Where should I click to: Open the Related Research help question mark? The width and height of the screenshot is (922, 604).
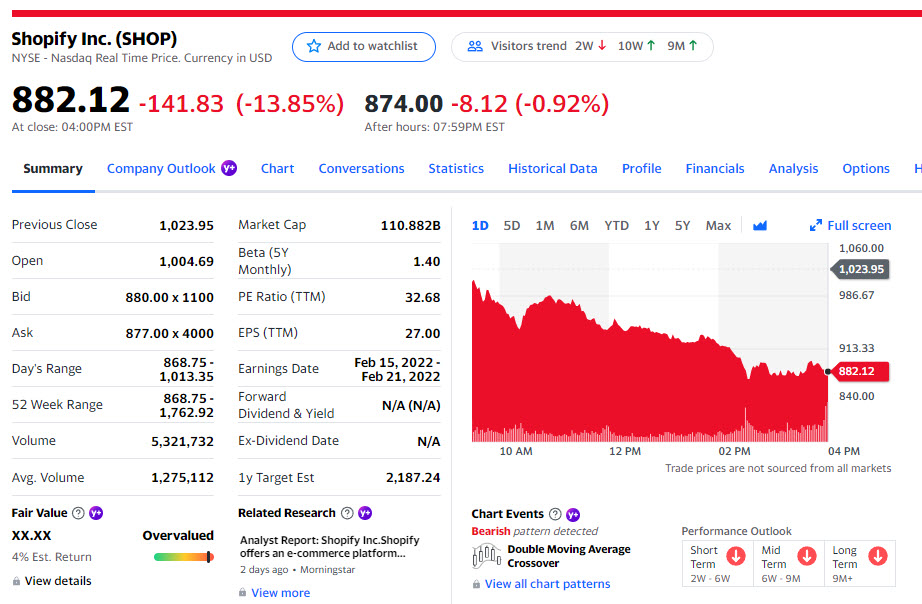[x=348, y=513]
